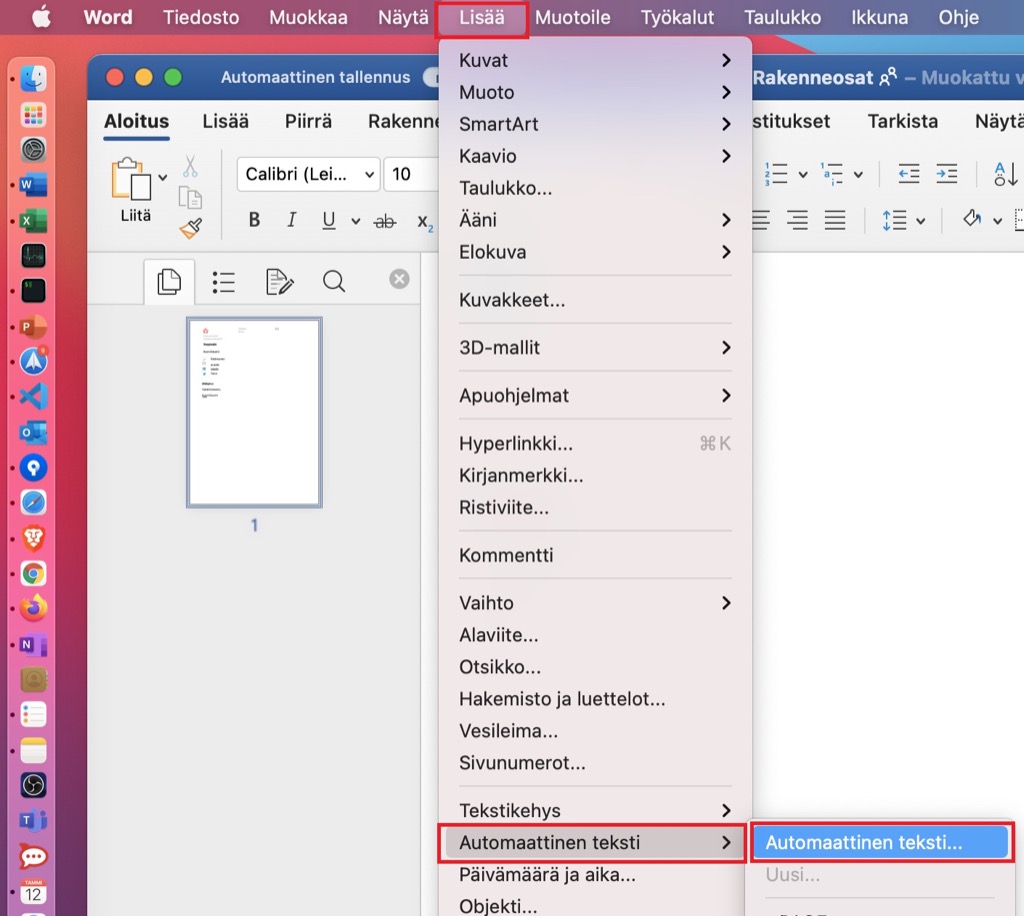Toggle Underline formatting
The image size is (1024, 916).
coord(328,220)
